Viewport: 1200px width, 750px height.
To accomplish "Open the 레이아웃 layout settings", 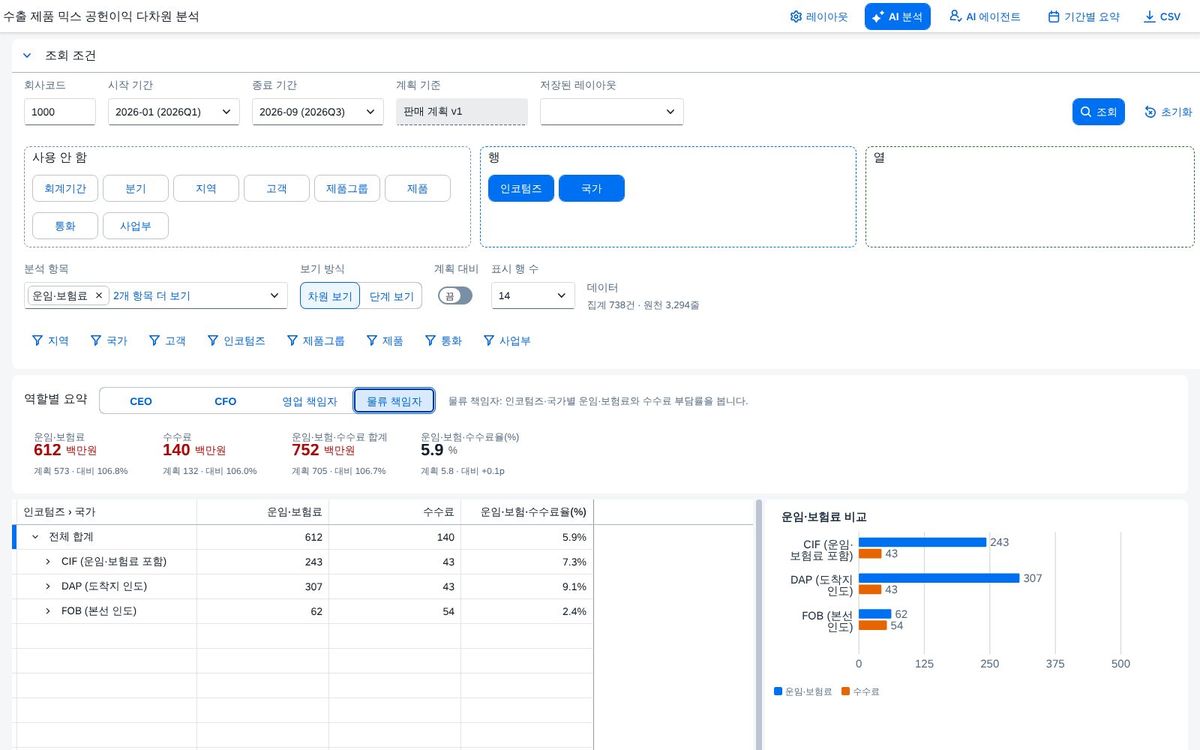I will (818, 17).
